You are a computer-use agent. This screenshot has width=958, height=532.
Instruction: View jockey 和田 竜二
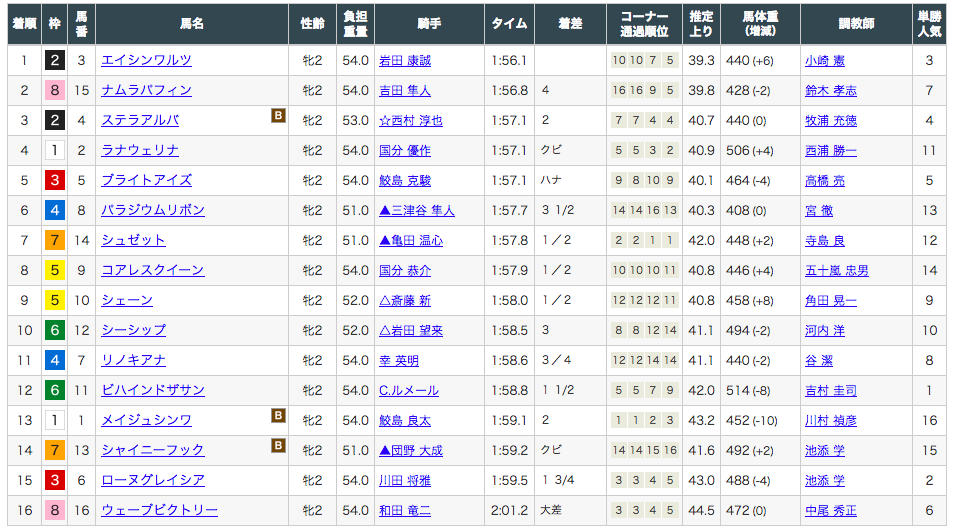[x=405, y=510]
